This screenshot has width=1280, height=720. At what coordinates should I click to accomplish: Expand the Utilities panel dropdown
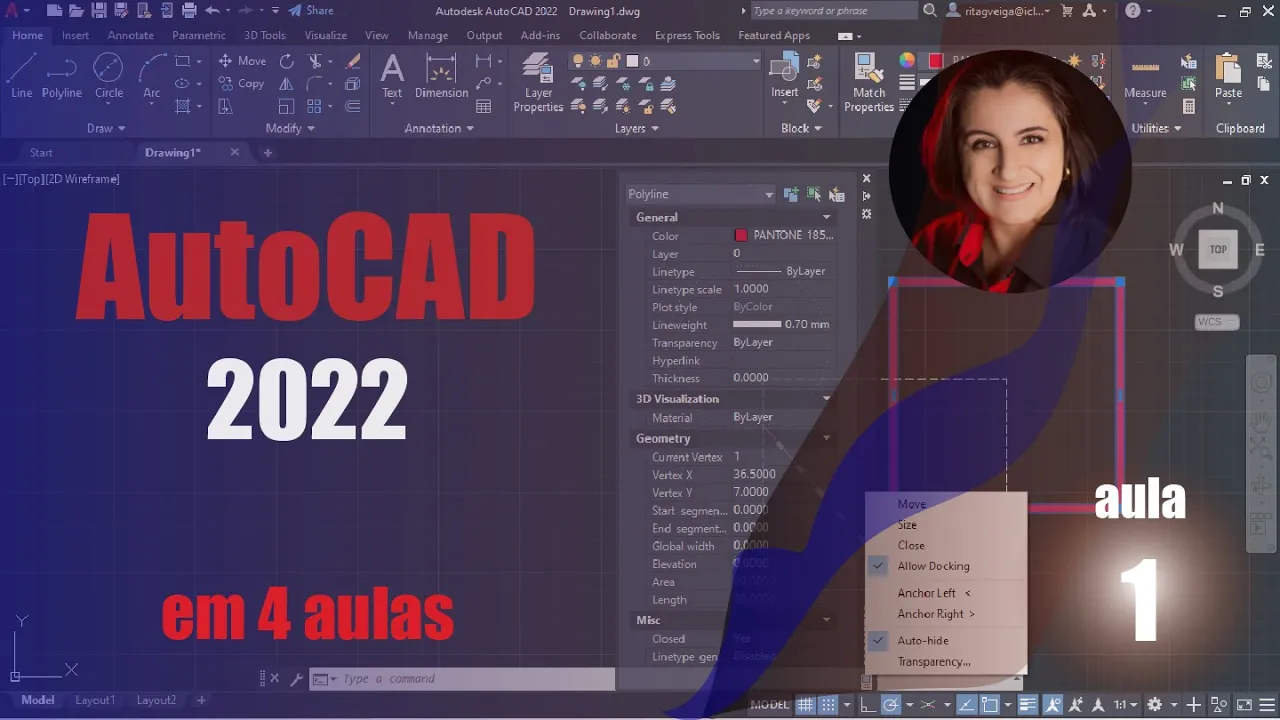(1156, 128)
